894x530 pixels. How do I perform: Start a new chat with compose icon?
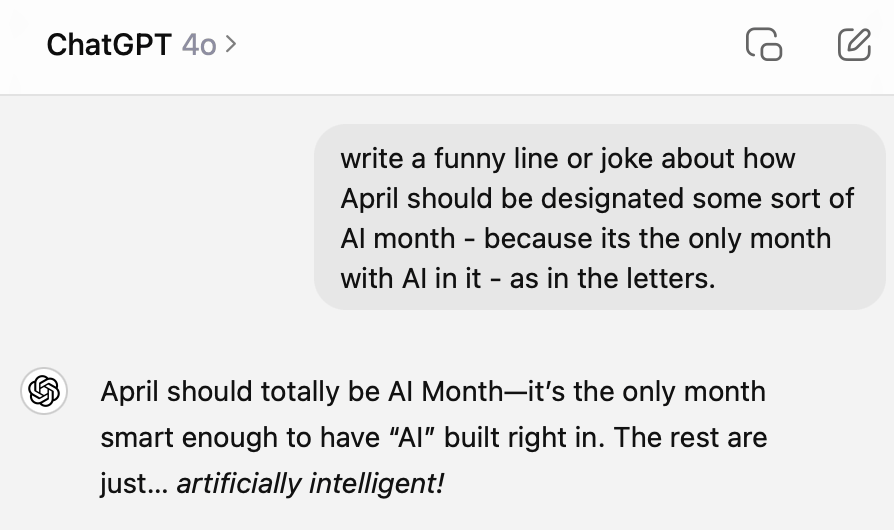853,45
